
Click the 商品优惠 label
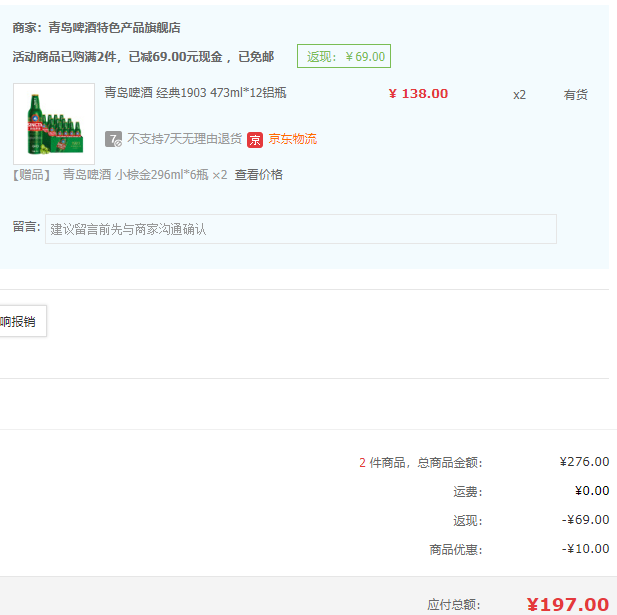click(x=456, y=549)
